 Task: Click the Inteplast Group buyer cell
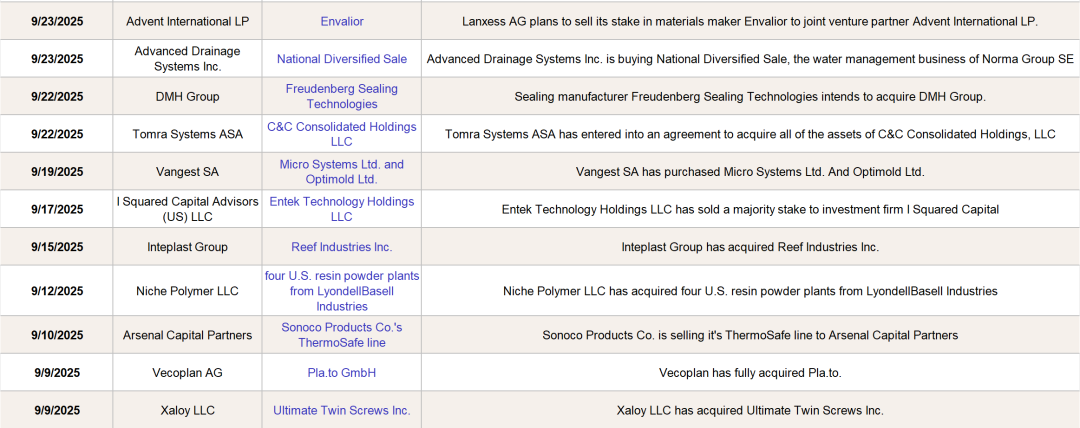pos(187,247)
